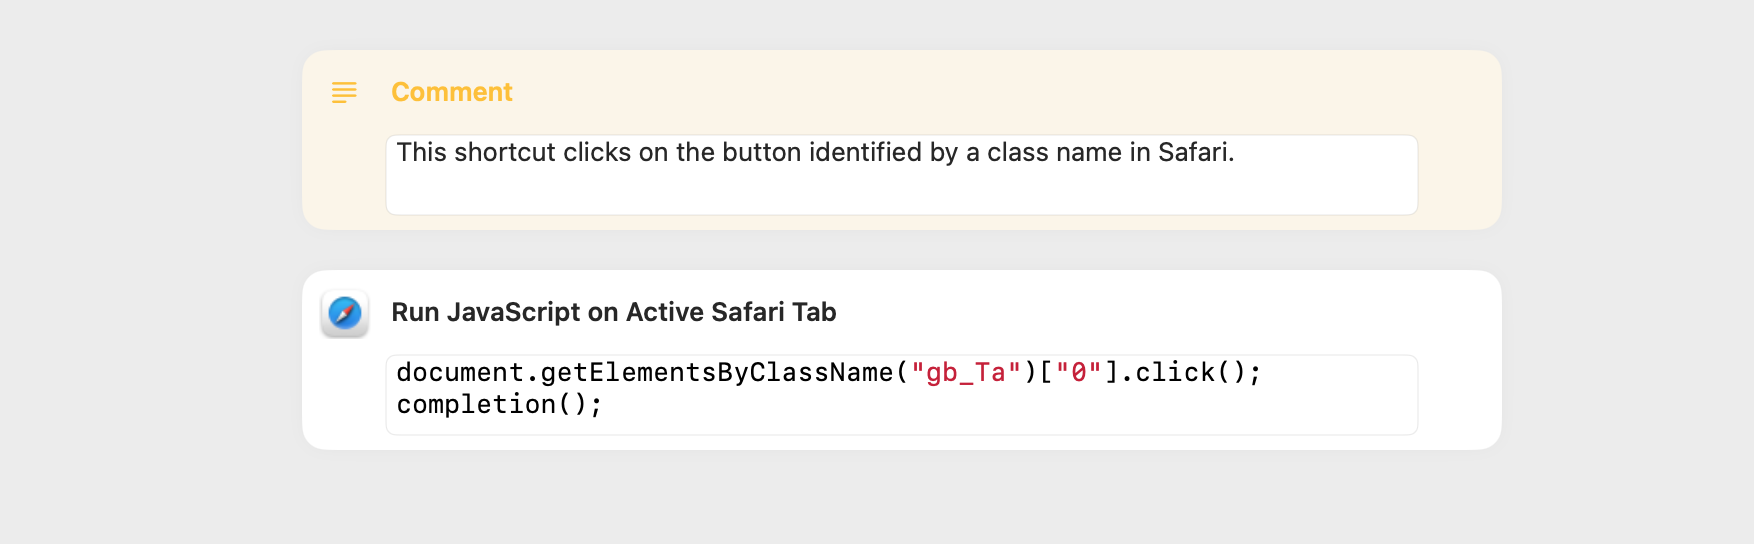Click empty space below the comment text
1754x544 pixels.
pos(900,192)
